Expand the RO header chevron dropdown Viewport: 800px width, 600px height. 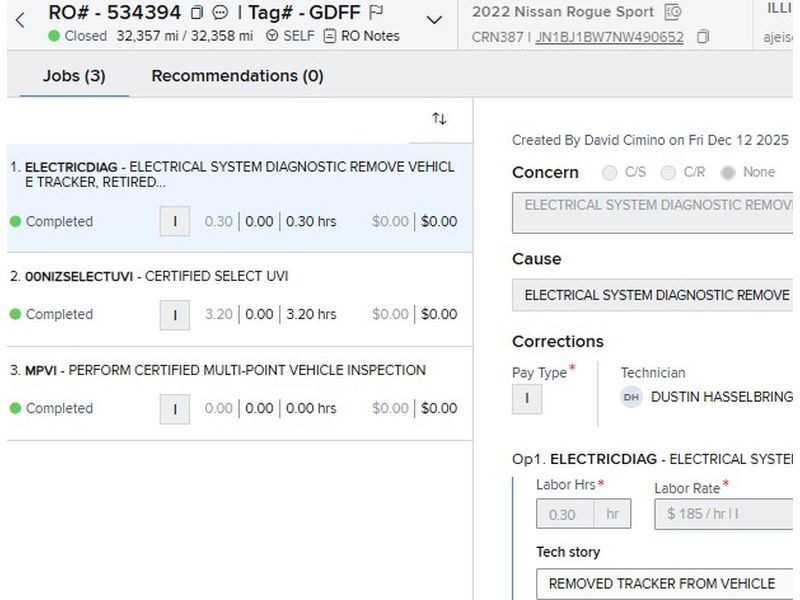point(434,20)
